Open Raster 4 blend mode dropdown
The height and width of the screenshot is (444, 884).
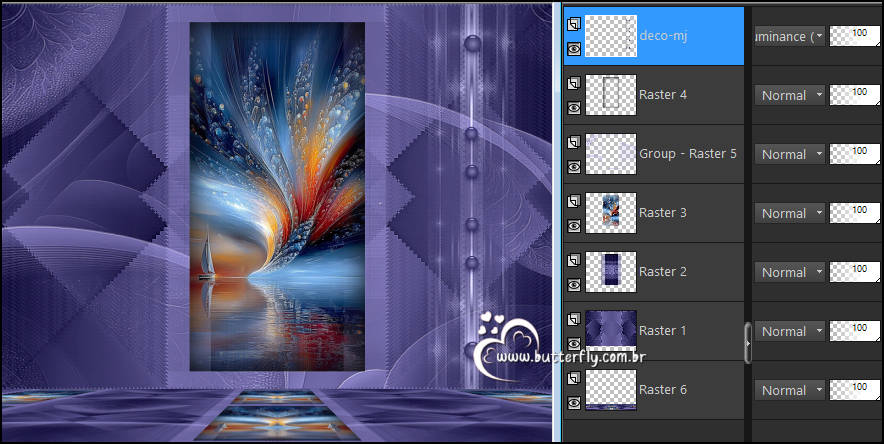tap(789, 95)
